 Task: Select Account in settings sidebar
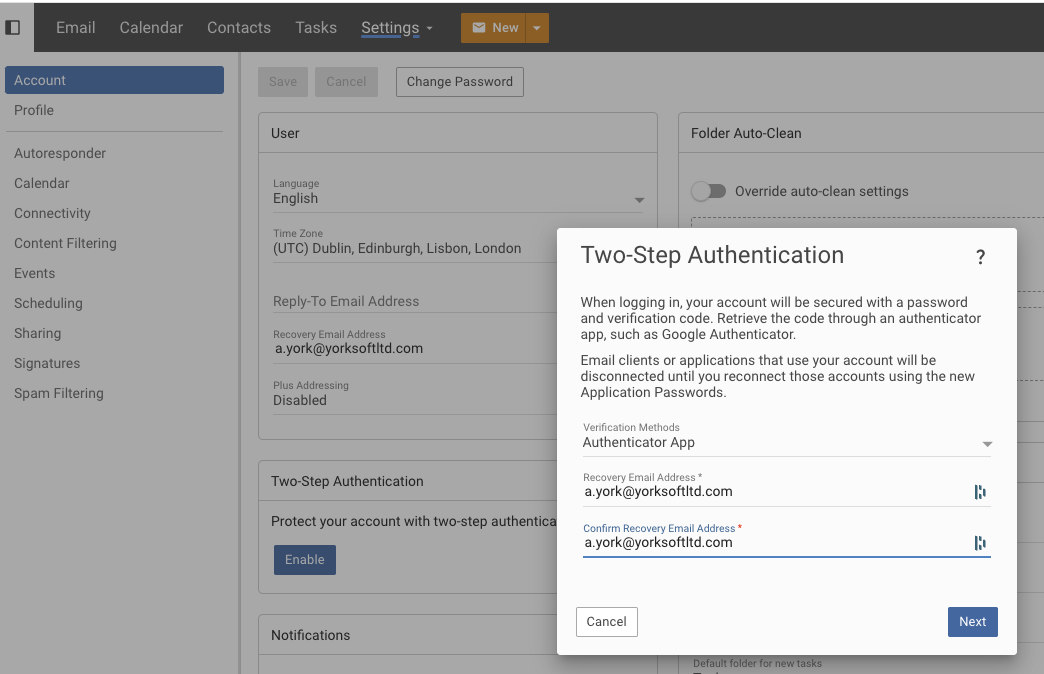pyautogui.click(x=115, y=80)
